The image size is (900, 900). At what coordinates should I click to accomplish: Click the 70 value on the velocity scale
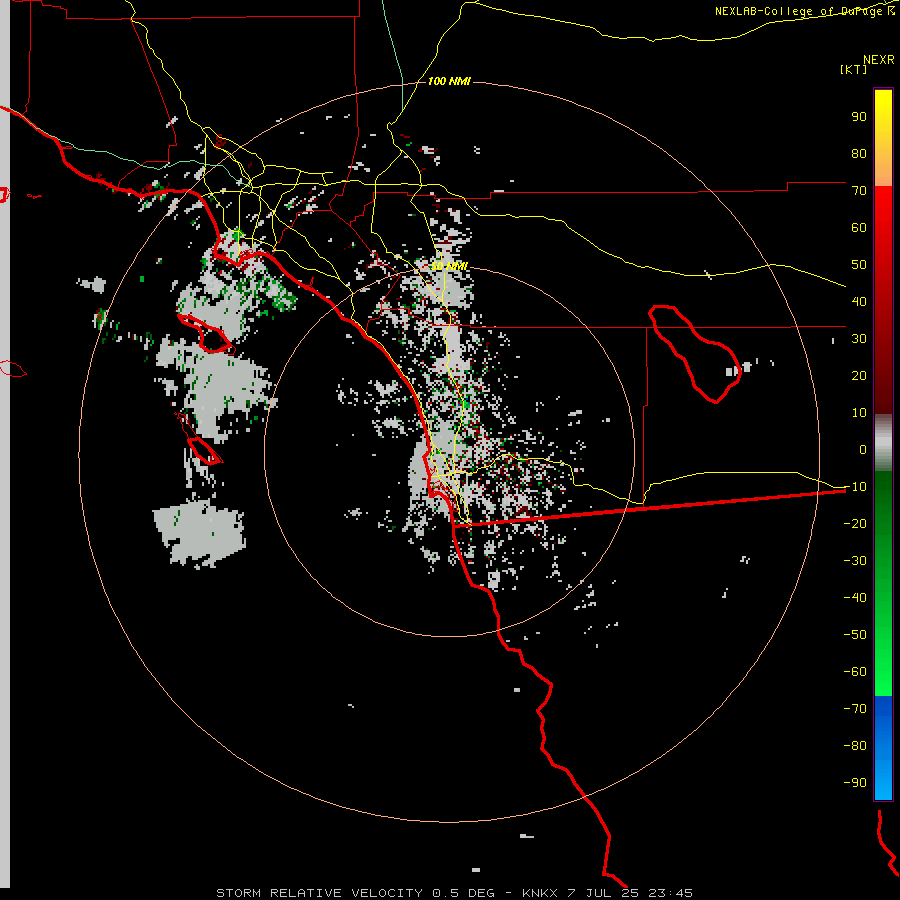tap(859, 191)
